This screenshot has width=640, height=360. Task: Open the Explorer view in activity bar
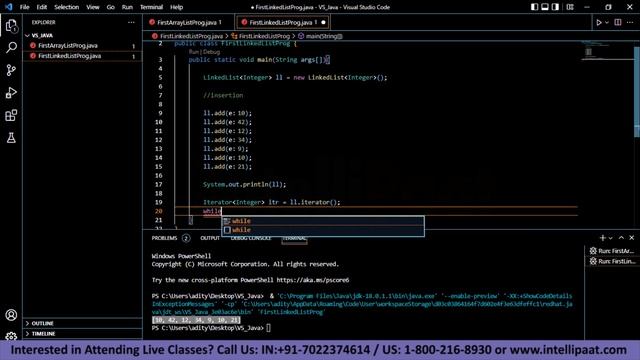tap(11, 26)
